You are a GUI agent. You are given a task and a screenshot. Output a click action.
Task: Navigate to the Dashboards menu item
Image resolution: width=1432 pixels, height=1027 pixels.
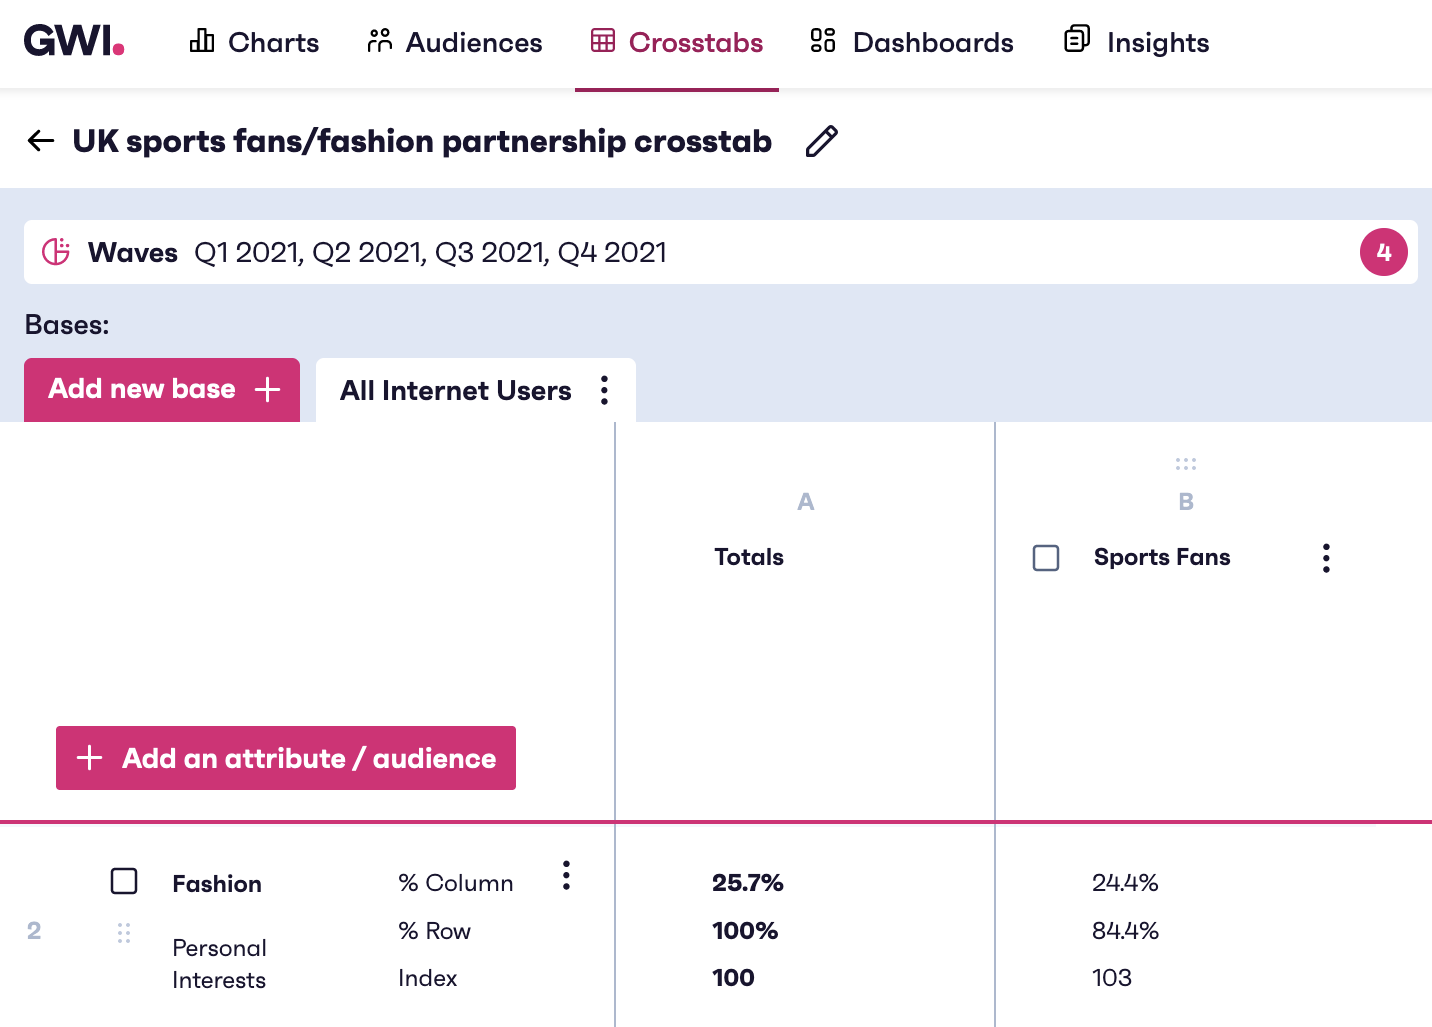932,41
